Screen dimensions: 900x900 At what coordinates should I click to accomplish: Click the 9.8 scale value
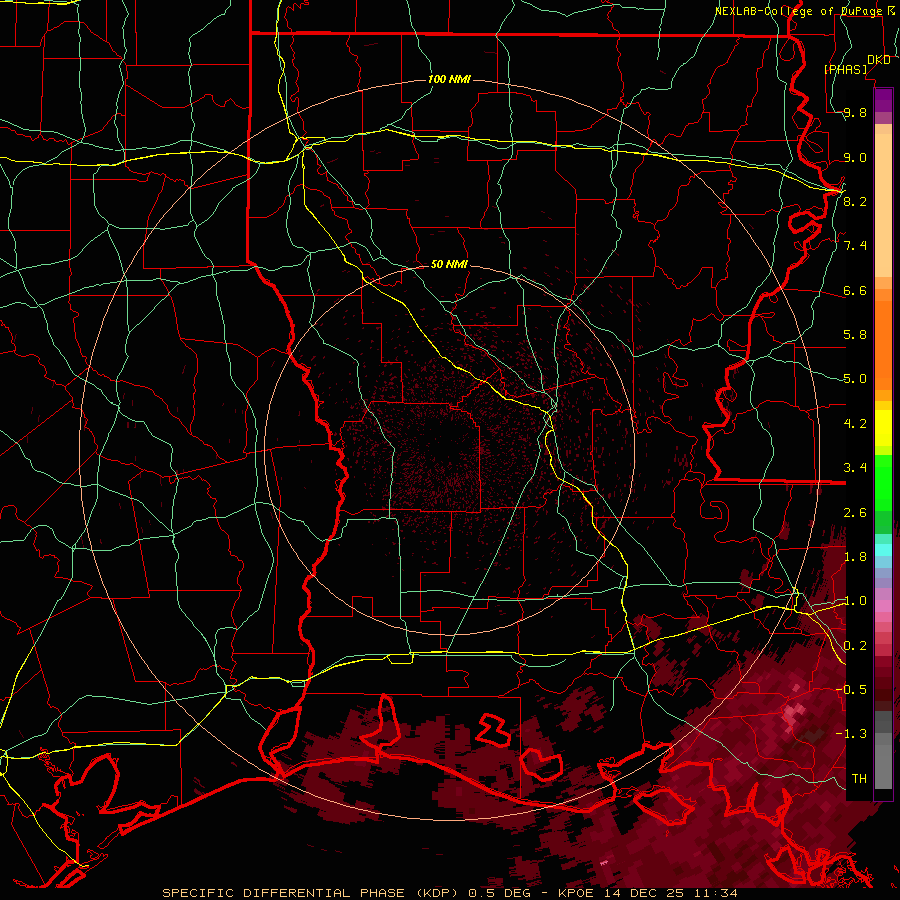pos(855,112)
